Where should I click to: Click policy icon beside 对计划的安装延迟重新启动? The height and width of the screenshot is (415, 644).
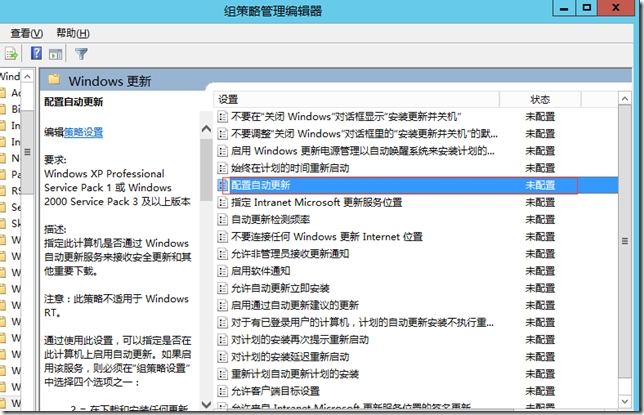tap(222, 357)
